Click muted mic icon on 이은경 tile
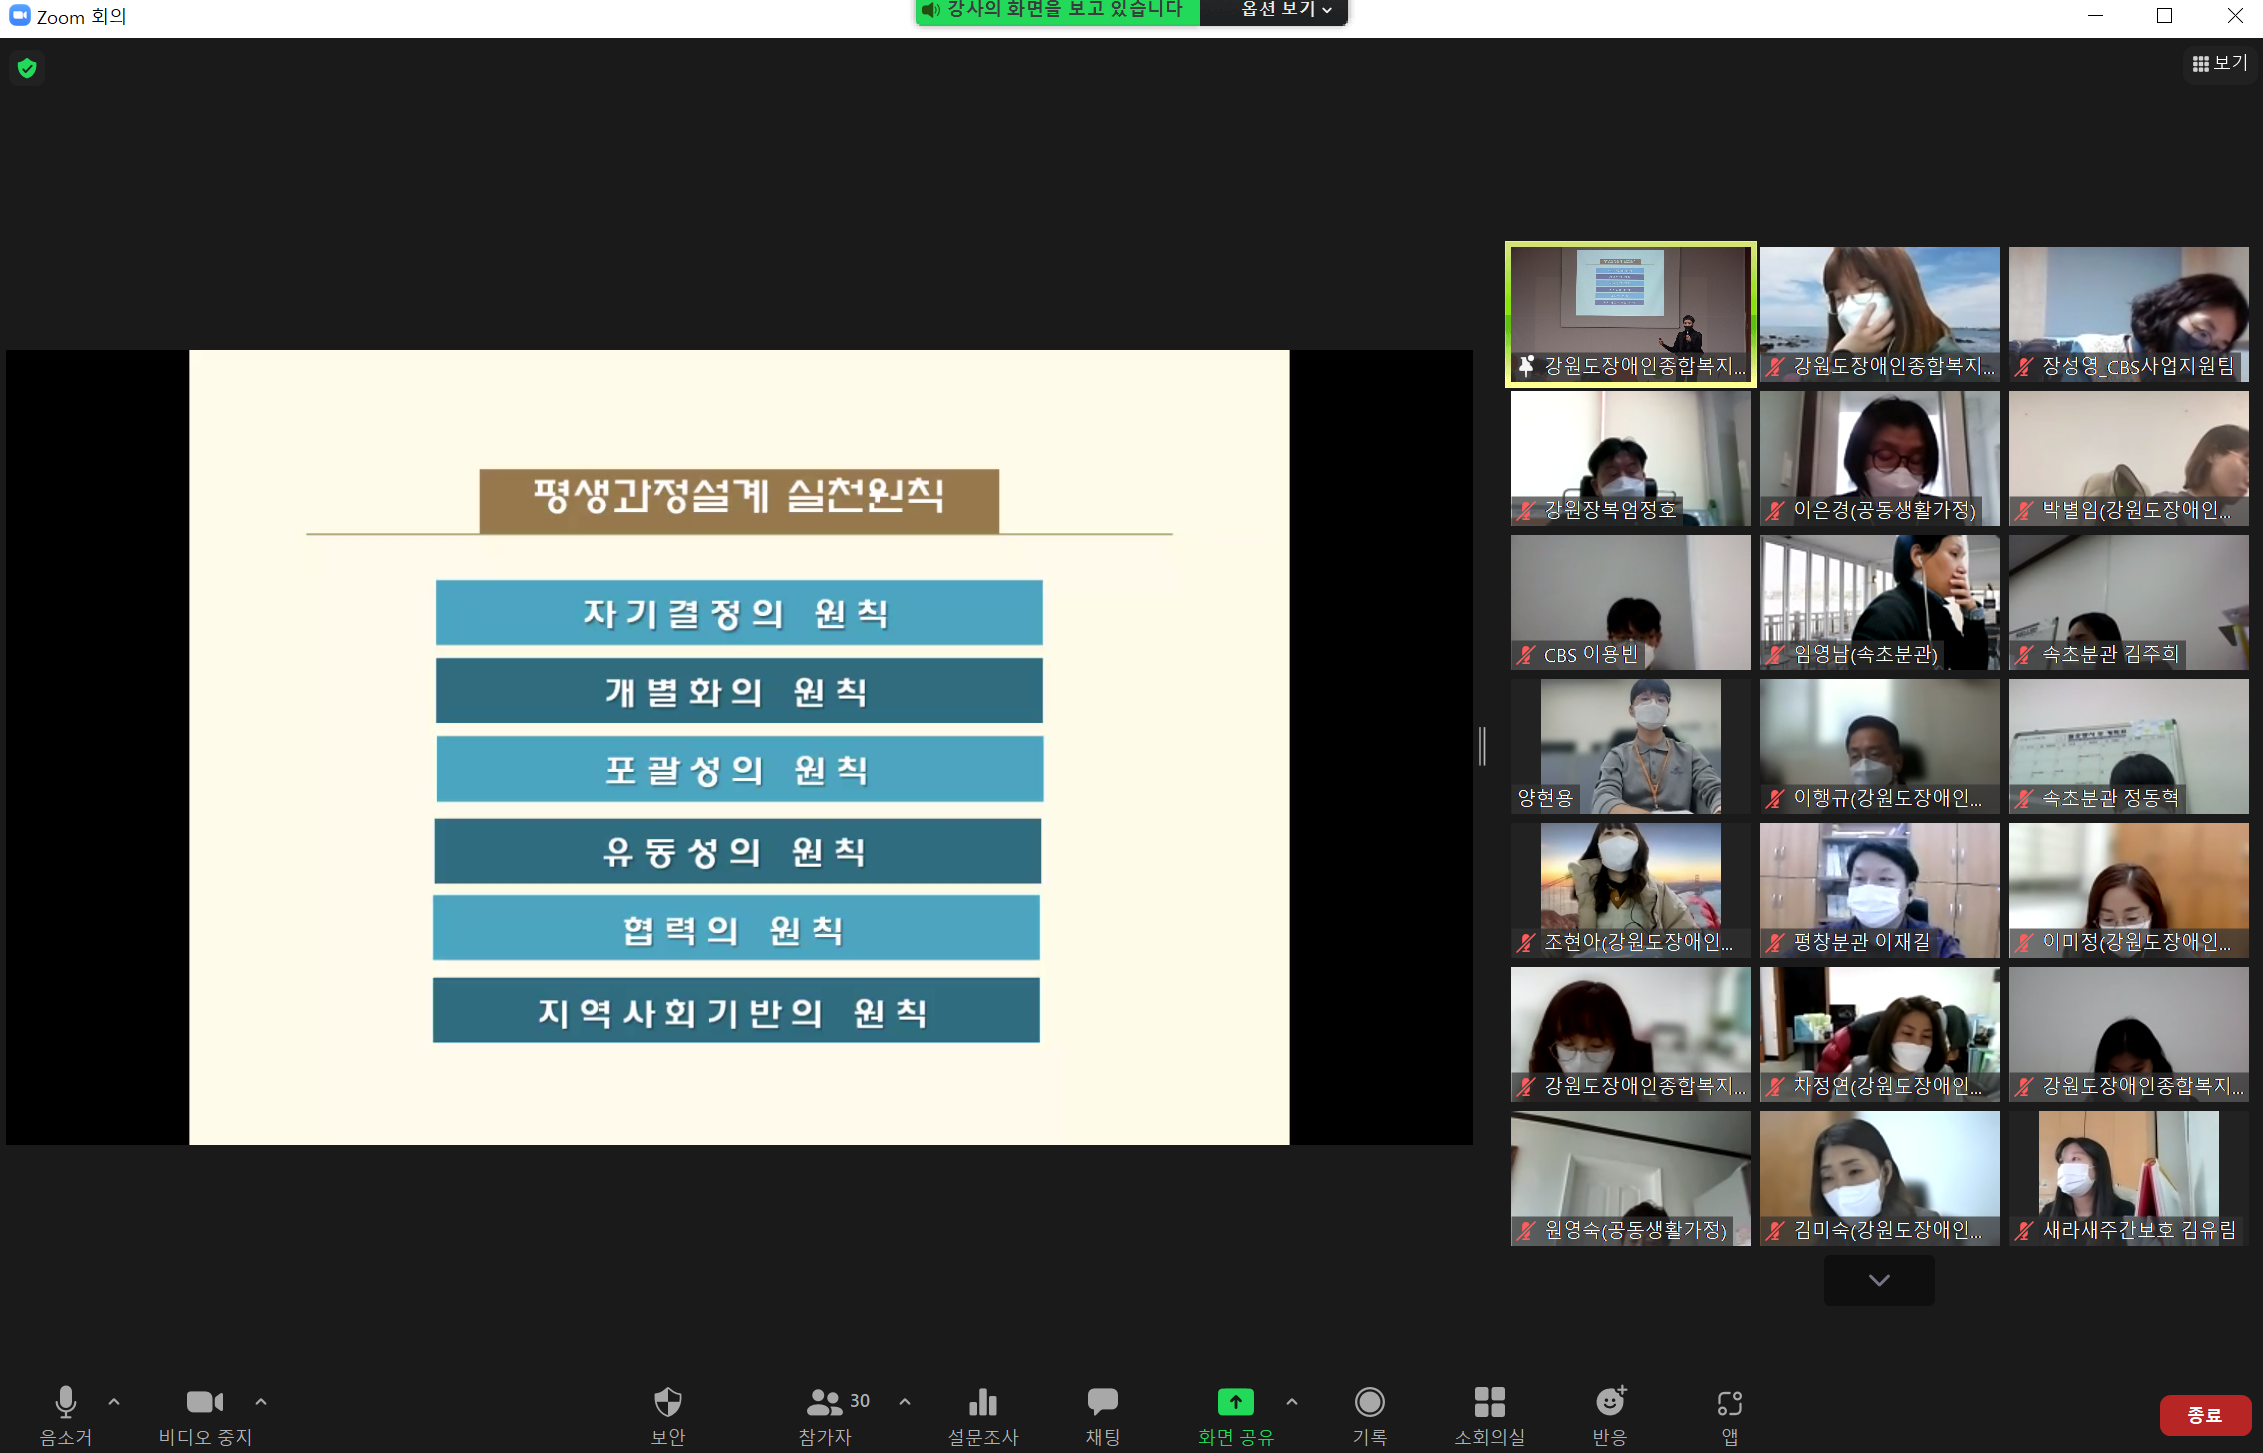 [1775, 511]
